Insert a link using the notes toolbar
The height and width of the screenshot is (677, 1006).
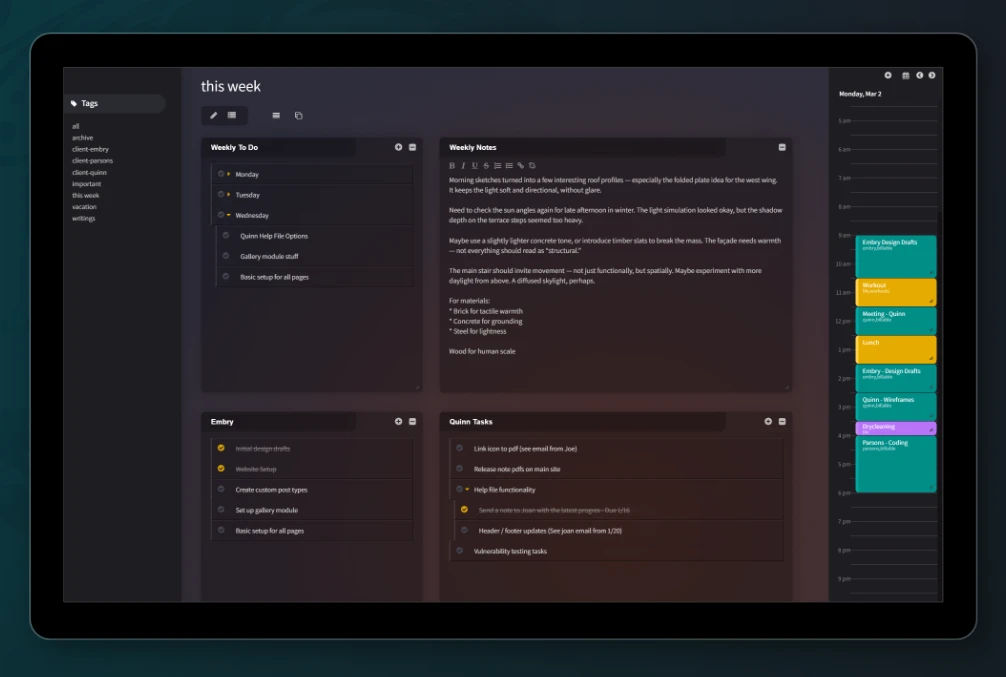click(520, 165)
